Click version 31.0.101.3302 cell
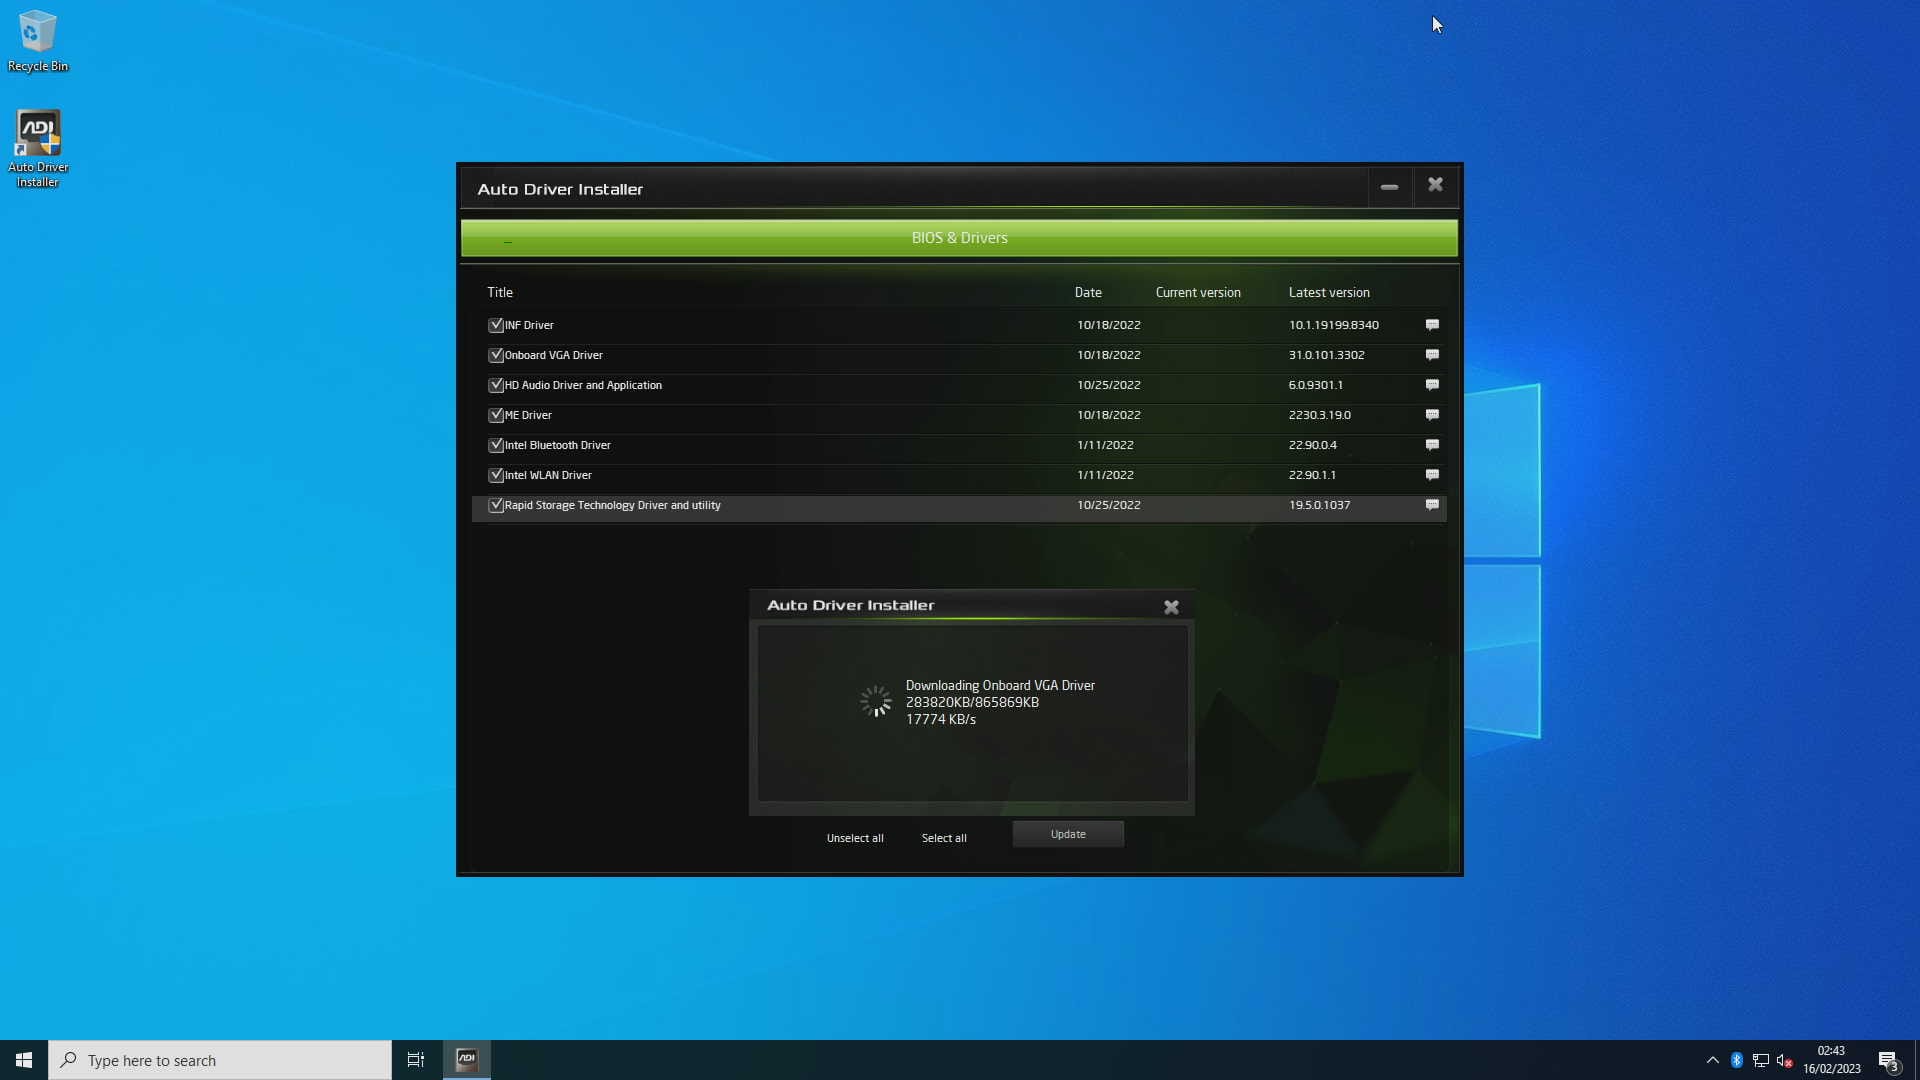Screen dimensions: 1920x1080 point(1326,355)
